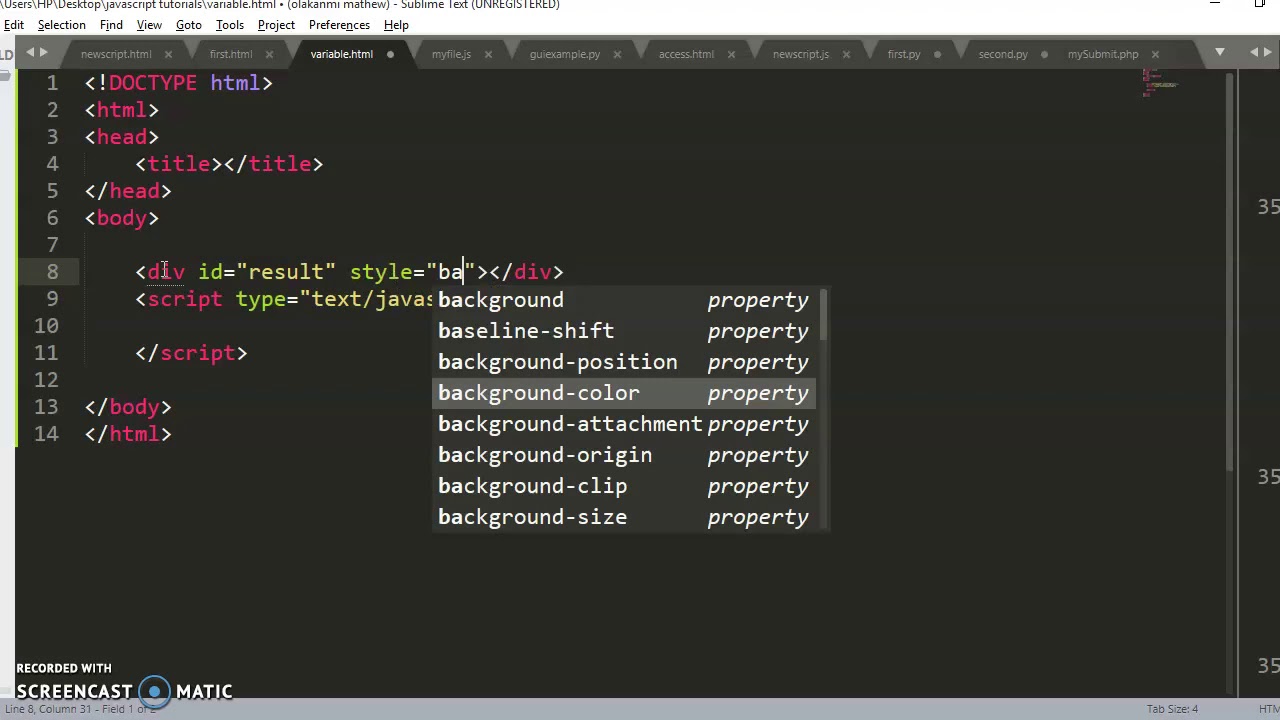Image resolution: width=1280 pixels, height=720 pixels.
Task: Close the access.html tab
Action: [731, 54]
